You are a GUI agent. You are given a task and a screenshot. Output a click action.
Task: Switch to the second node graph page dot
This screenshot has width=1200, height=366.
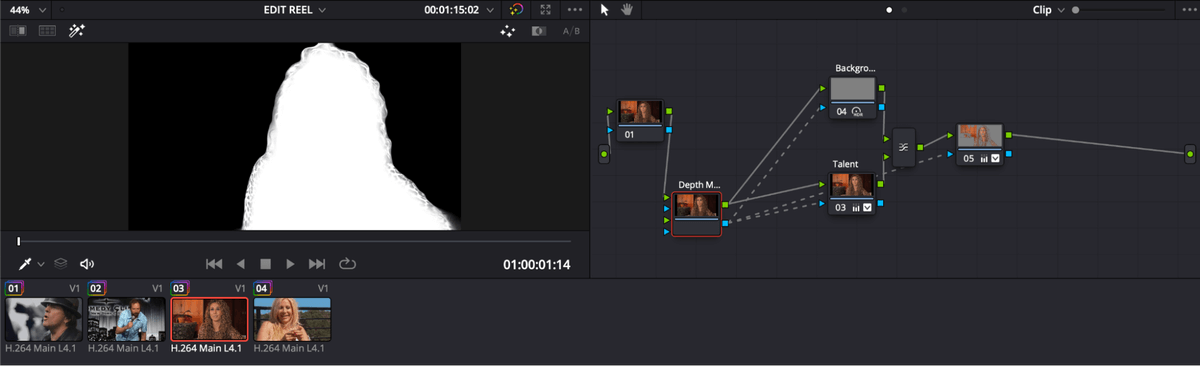click(x=905, y=10)
